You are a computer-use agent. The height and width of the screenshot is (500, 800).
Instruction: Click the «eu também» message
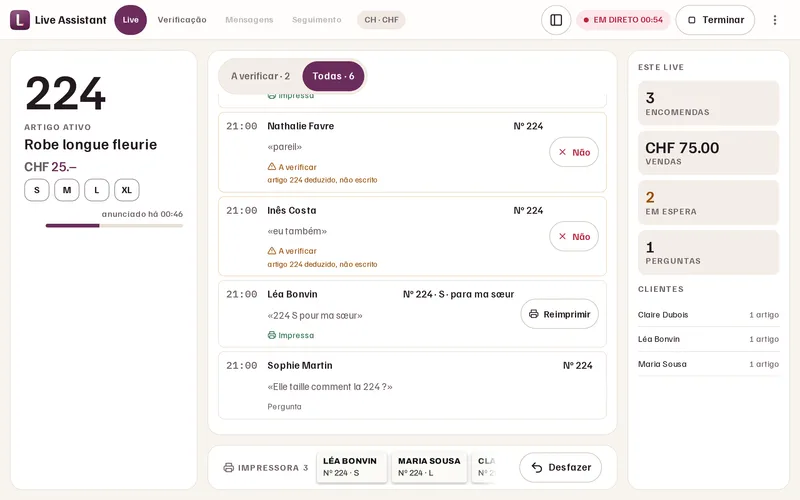coord(297,231)
